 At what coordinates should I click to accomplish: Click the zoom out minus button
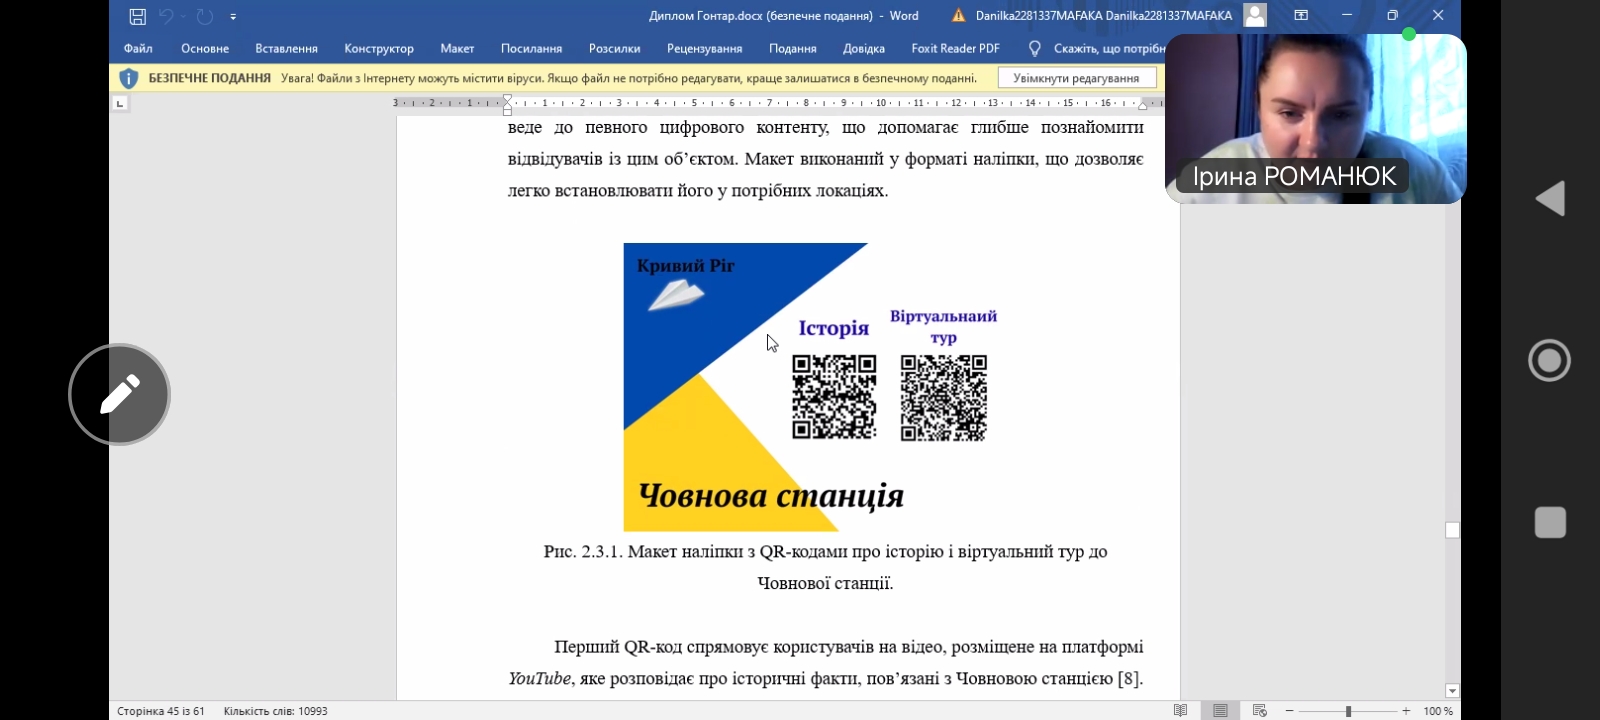[1289, 711]
